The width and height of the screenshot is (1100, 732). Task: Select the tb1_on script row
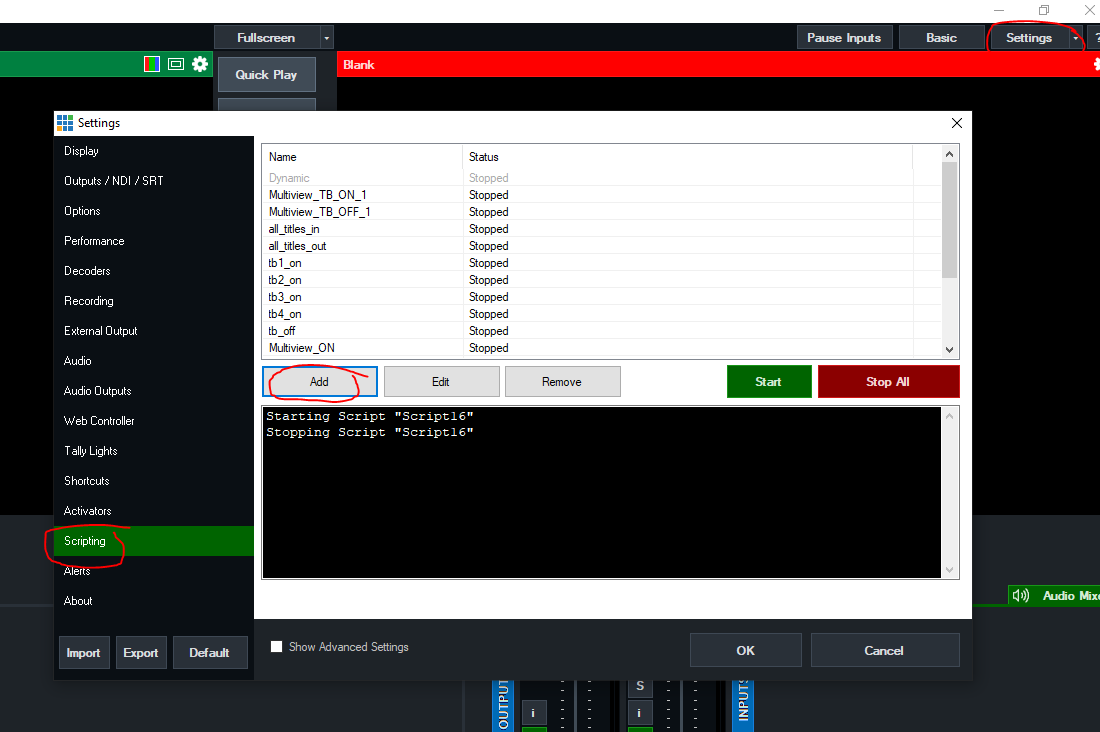(285, 263)
